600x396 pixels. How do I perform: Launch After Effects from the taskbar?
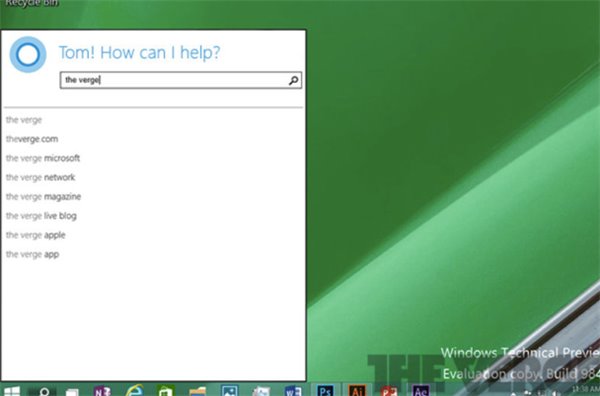click(x=420, y=391)
